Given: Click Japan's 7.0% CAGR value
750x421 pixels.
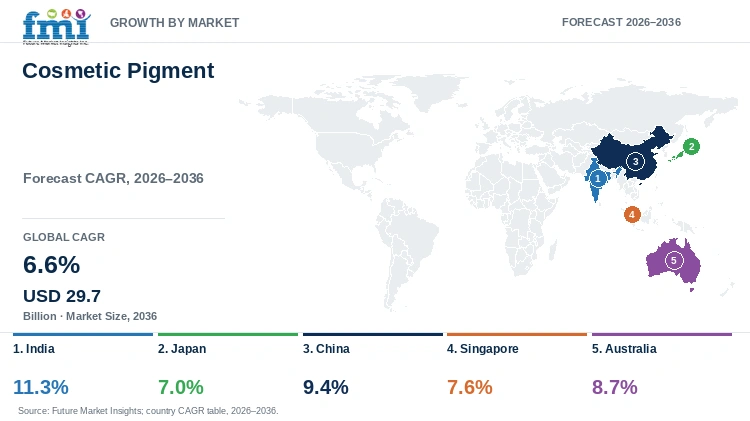Looking at the screenshot, I should (x=181, y=387).
